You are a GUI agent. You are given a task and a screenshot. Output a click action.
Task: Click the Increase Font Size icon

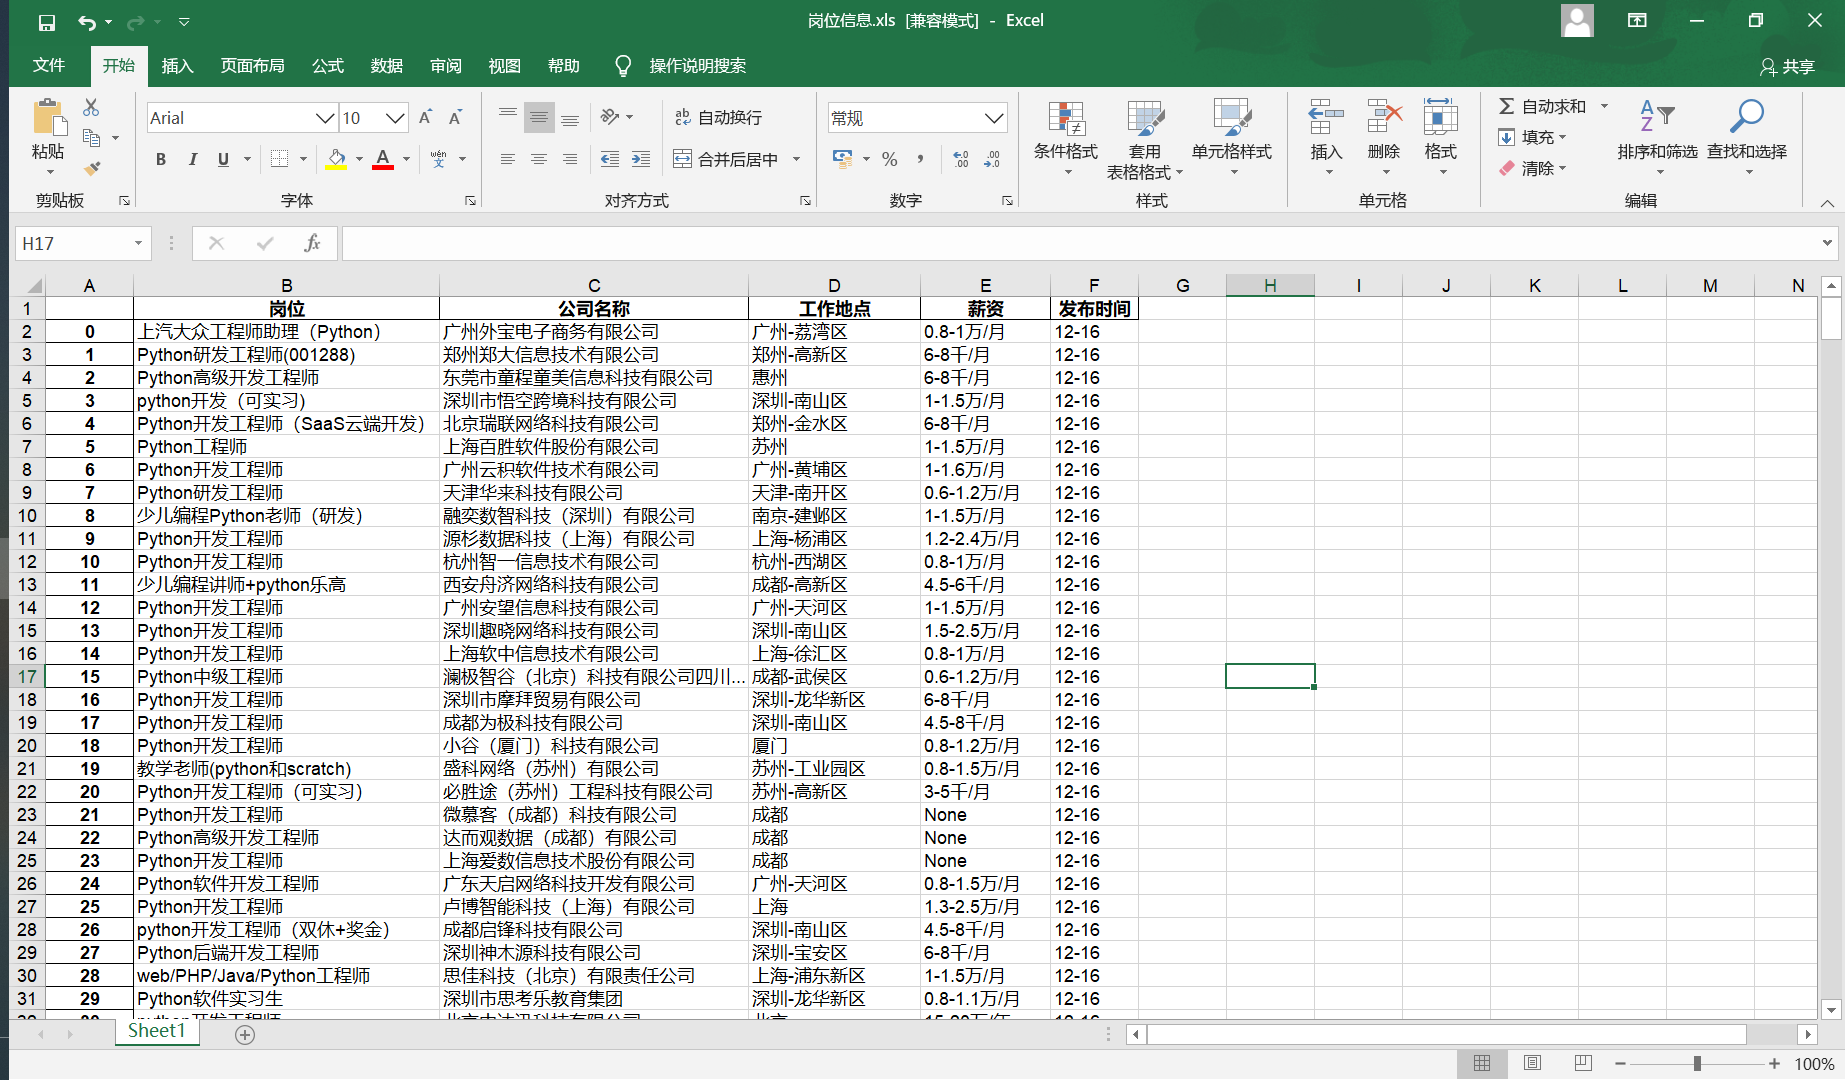426,118
